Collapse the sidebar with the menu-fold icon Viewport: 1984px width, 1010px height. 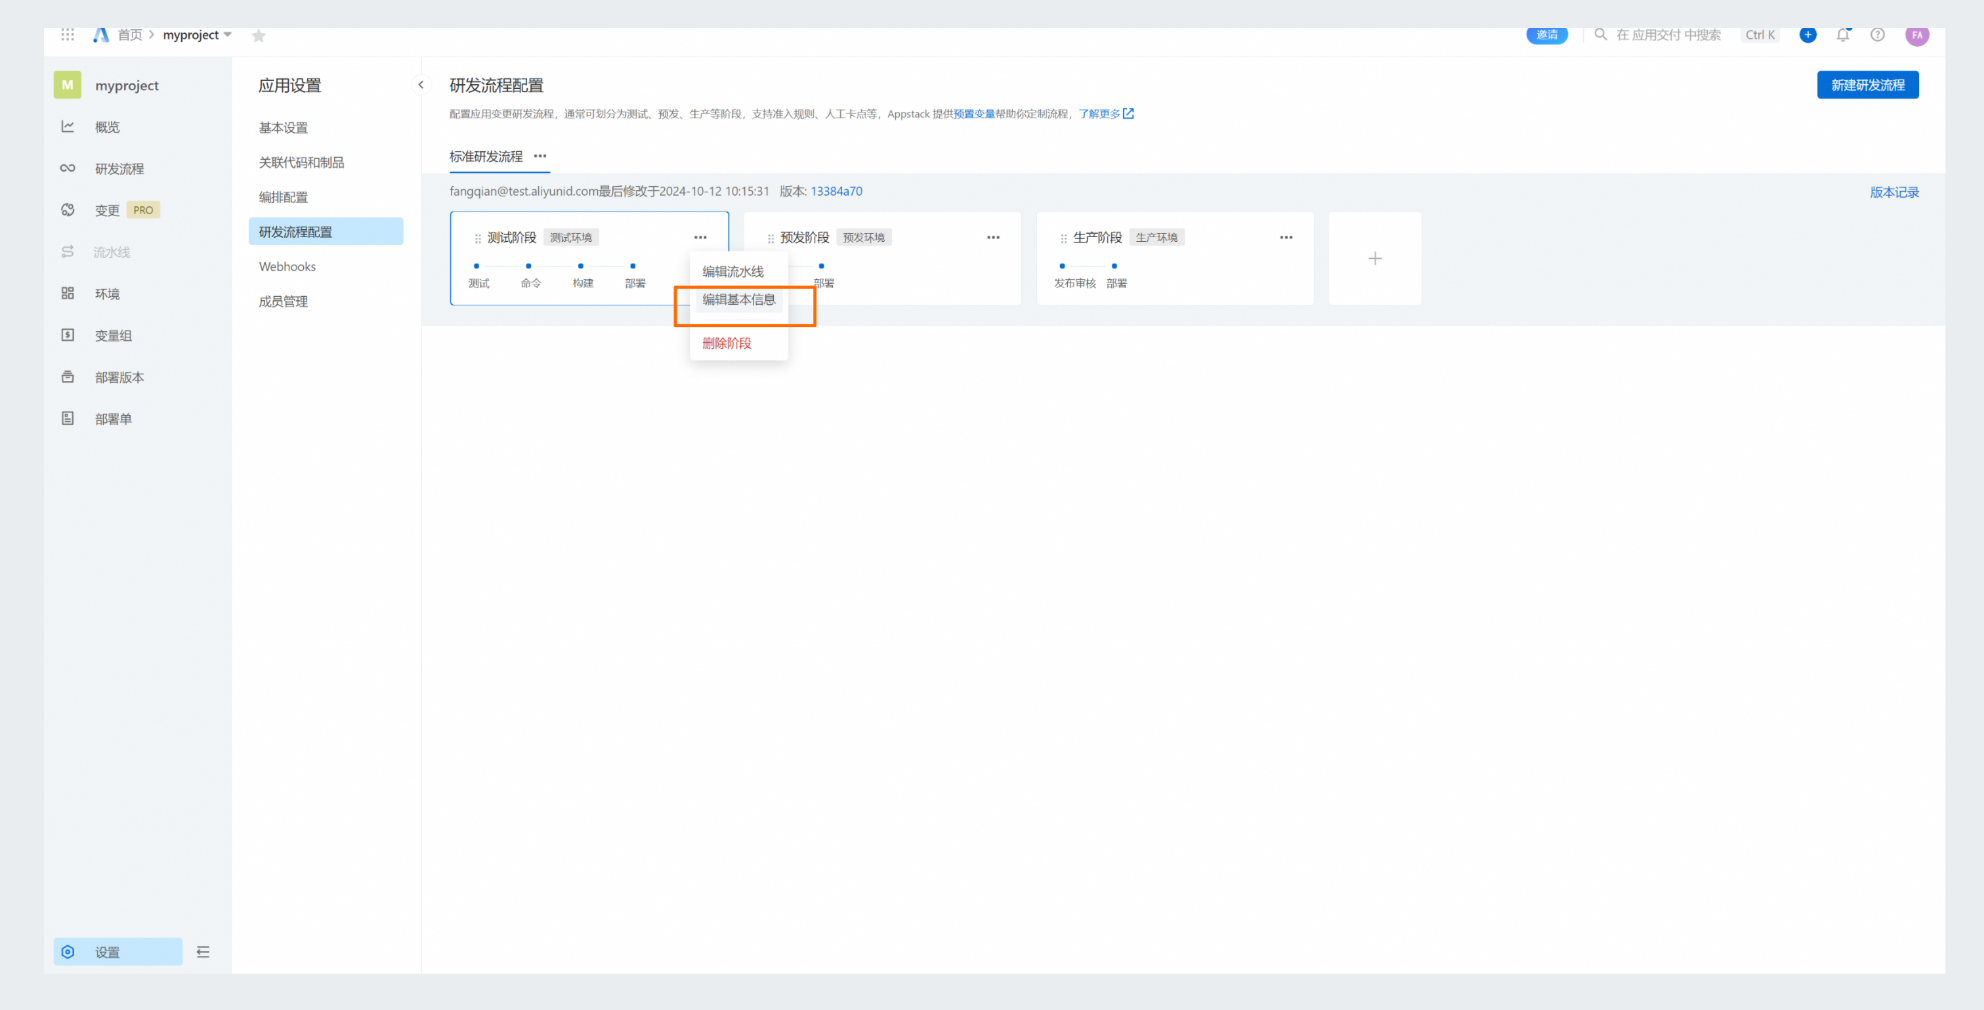pos(203,952)
